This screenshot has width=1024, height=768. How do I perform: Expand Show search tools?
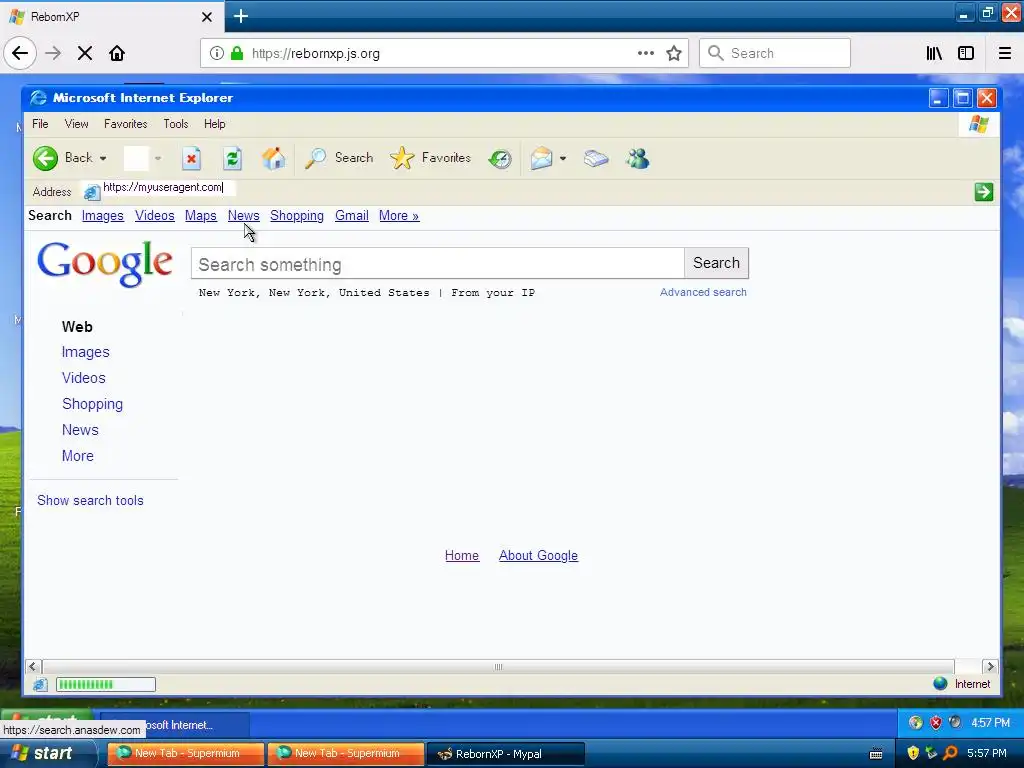[90, 500]
